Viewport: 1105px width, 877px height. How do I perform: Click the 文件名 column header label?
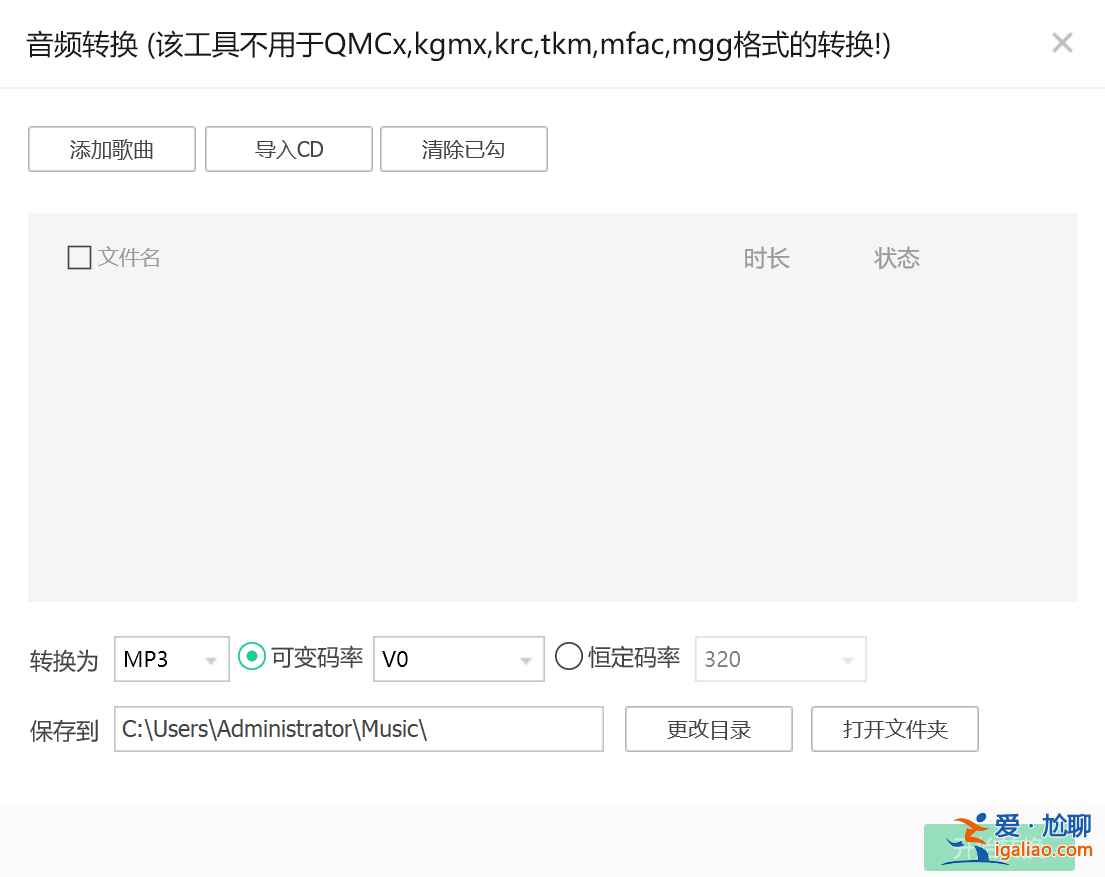[125, 257]
